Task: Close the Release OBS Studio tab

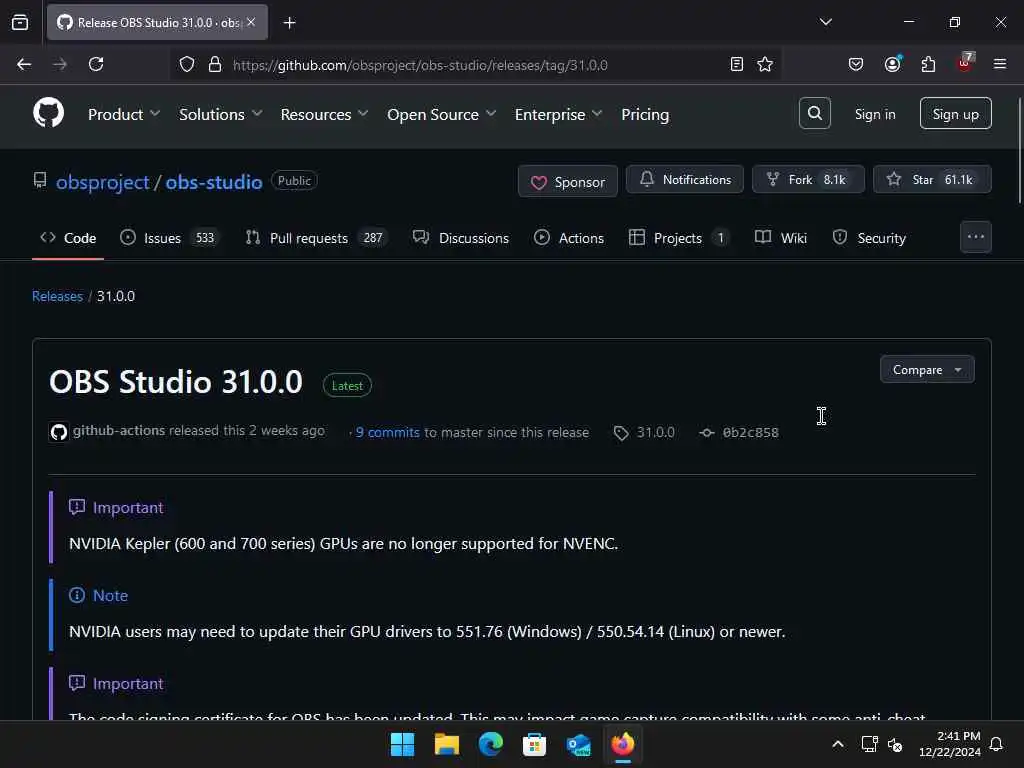Action: (251, 22)
